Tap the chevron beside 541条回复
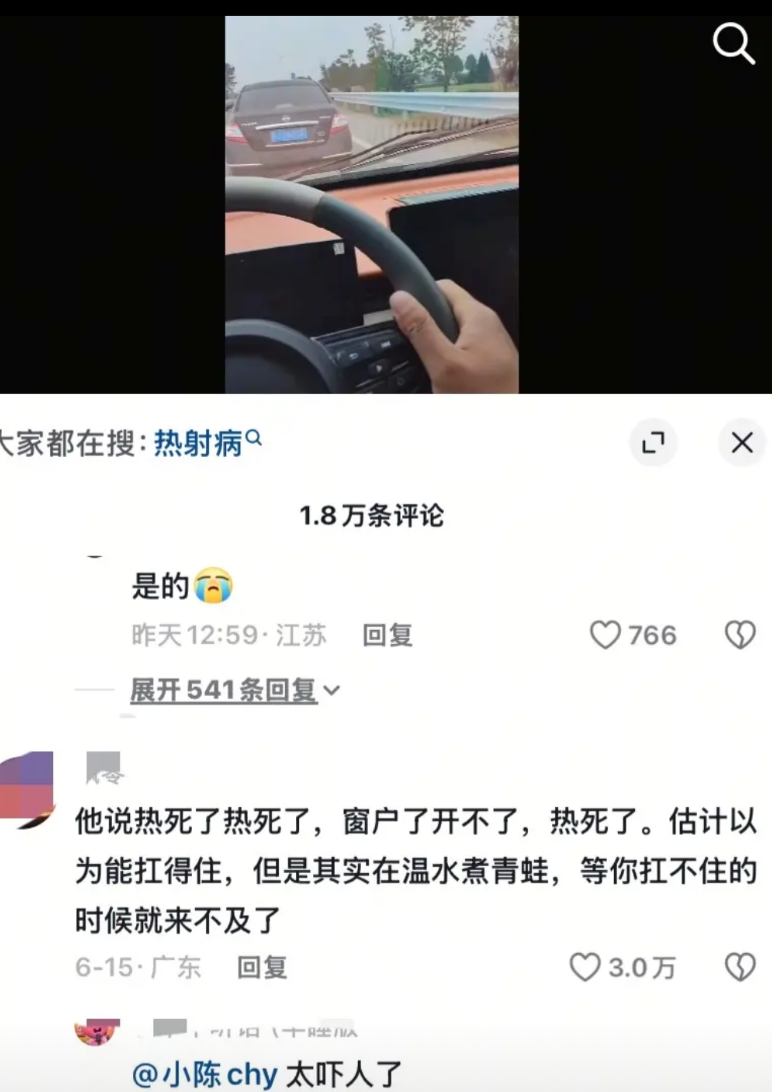This screenshot has width=772, height=1092. pos(332,691)
